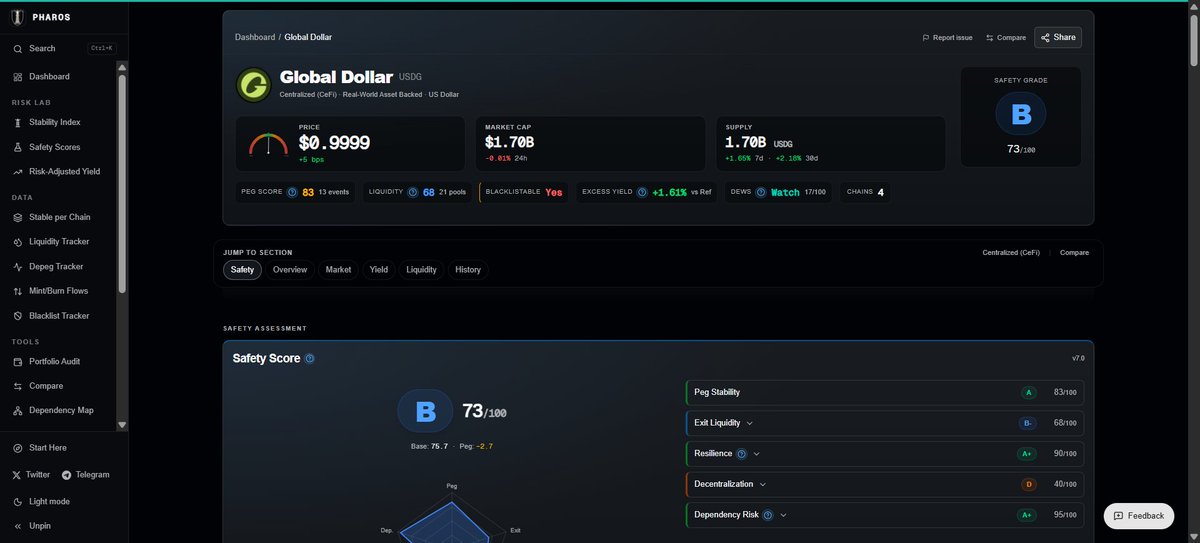Click the Stability Index icon

18,122
